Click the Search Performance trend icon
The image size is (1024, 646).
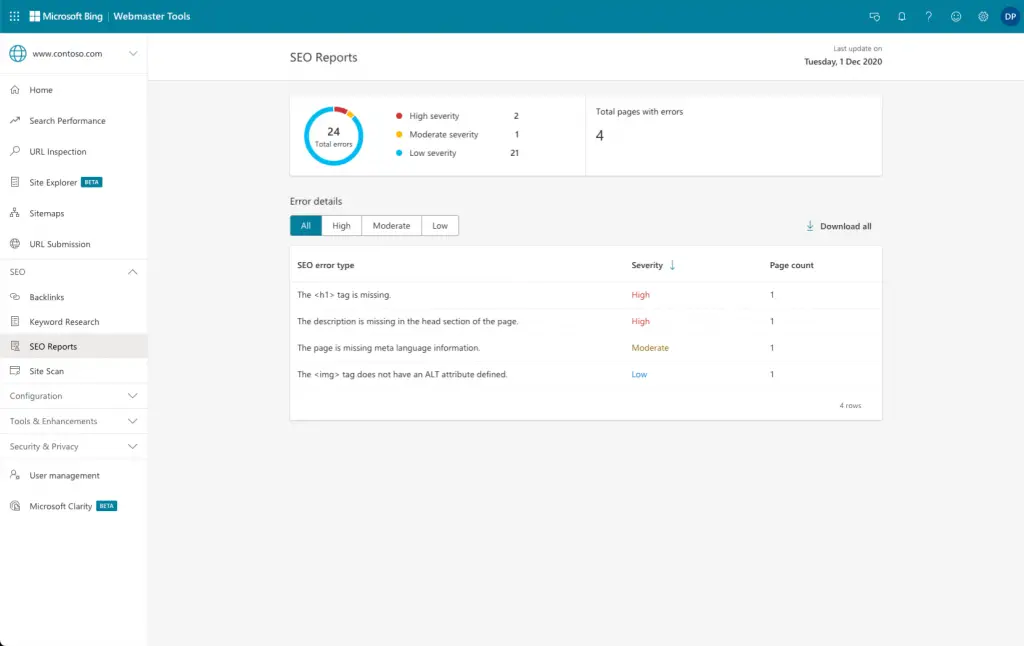pyautogui.click(x=15, y=120)
